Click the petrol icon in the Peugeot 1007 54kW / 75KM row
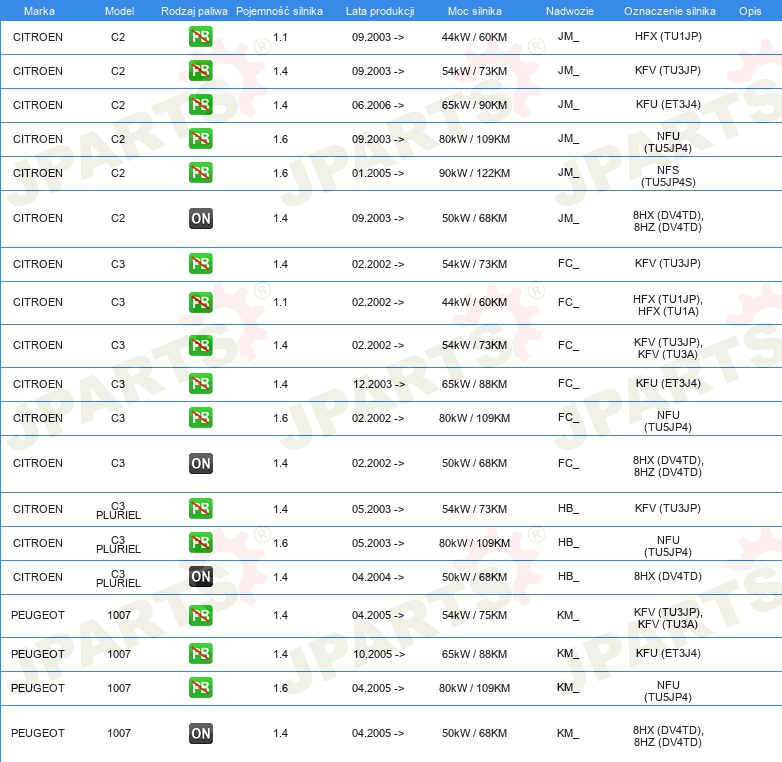 pos(200,615)
